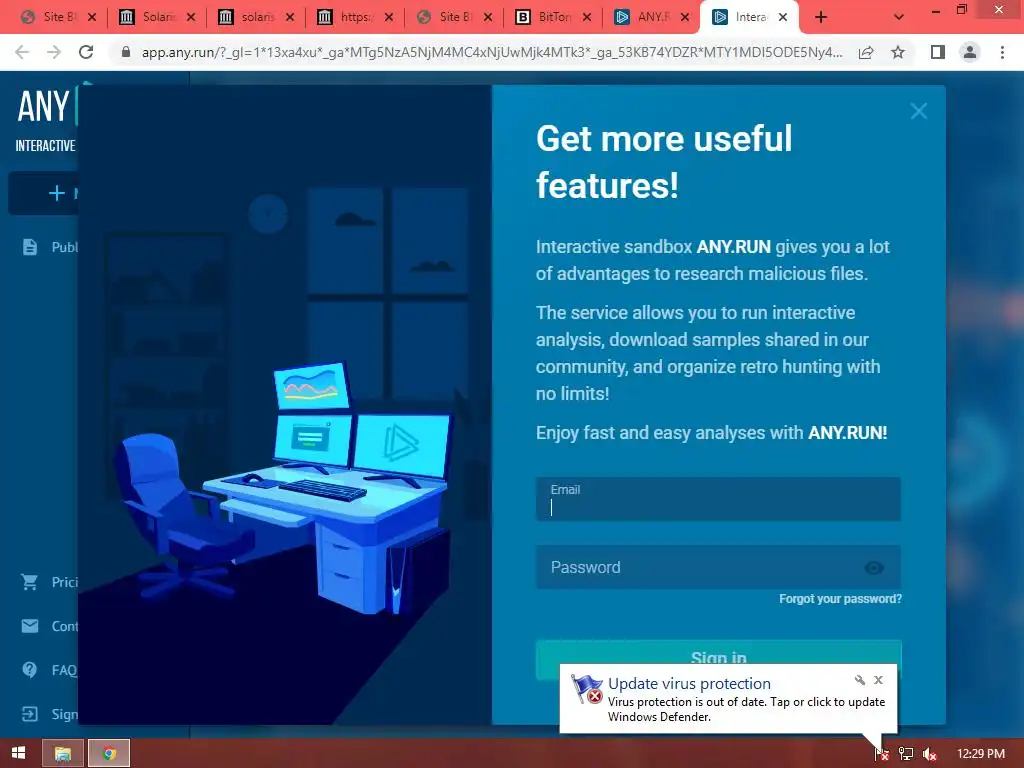Image resolution: width=1024 pixels, height=768 pixels.
Task: Open the clock showing 12:29 PM
Action: click(981, 754)
